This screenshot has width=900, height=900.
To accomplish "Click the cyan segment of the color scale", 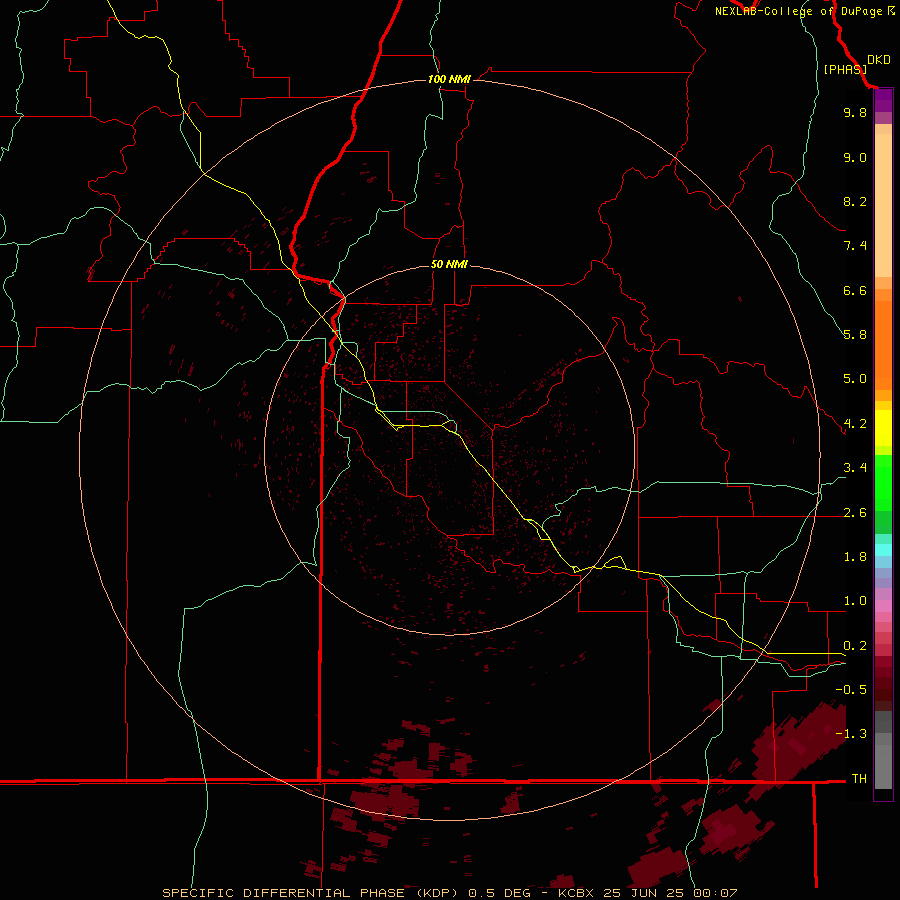I will [883, 550].
